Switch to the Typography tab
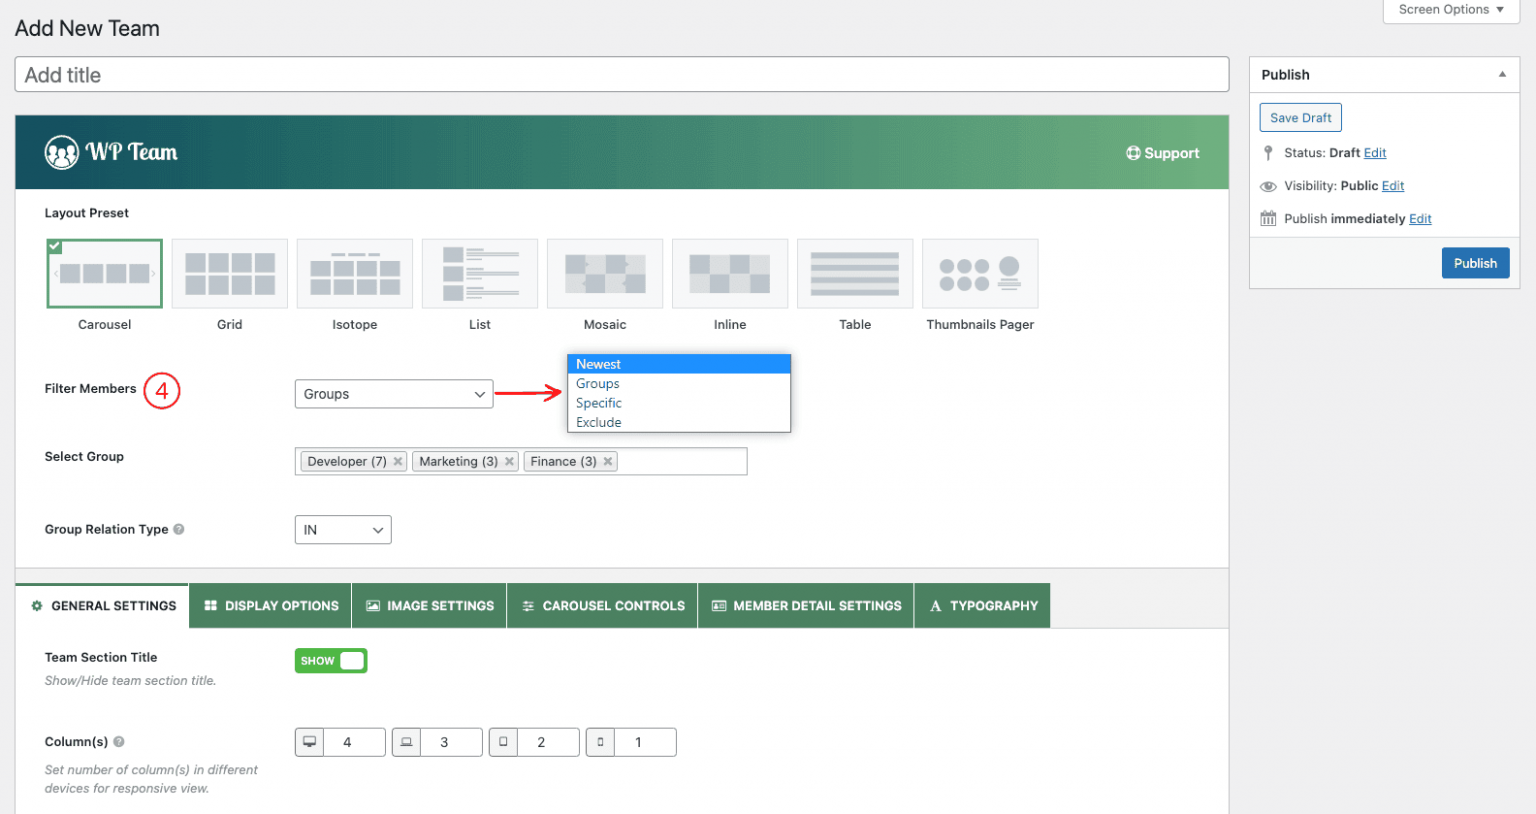 (982, 605)
